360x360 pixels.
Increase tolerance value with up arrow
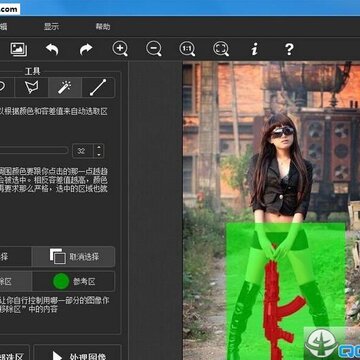(x=99, y=147)
